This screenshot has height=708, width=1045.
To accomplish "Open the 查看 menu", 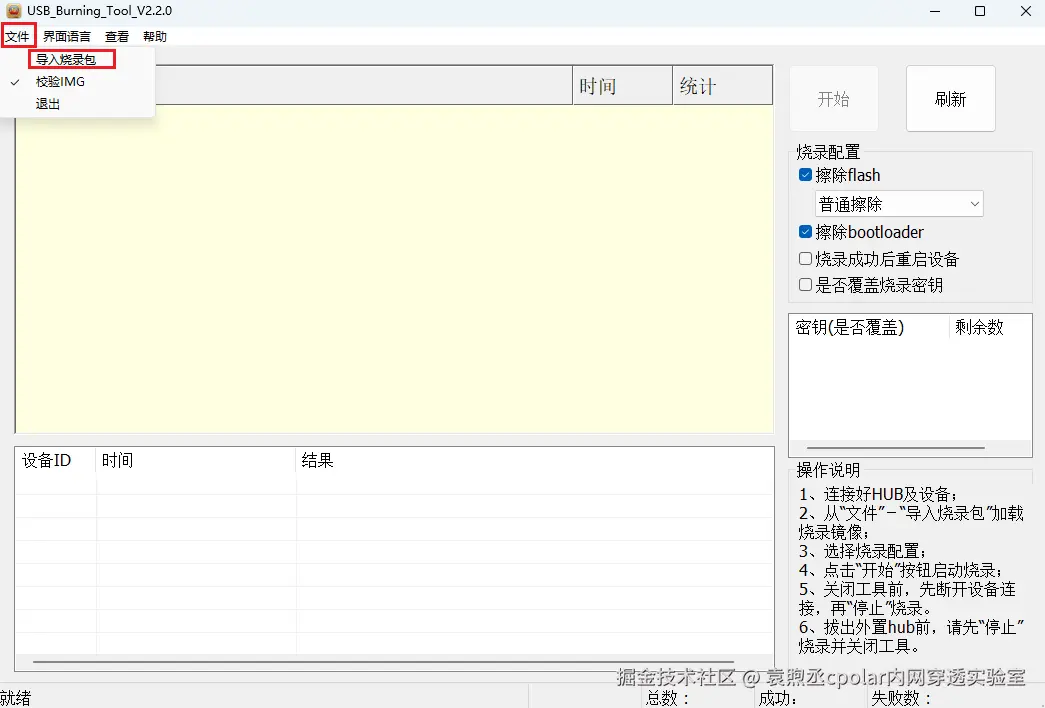I will [117, 37].
